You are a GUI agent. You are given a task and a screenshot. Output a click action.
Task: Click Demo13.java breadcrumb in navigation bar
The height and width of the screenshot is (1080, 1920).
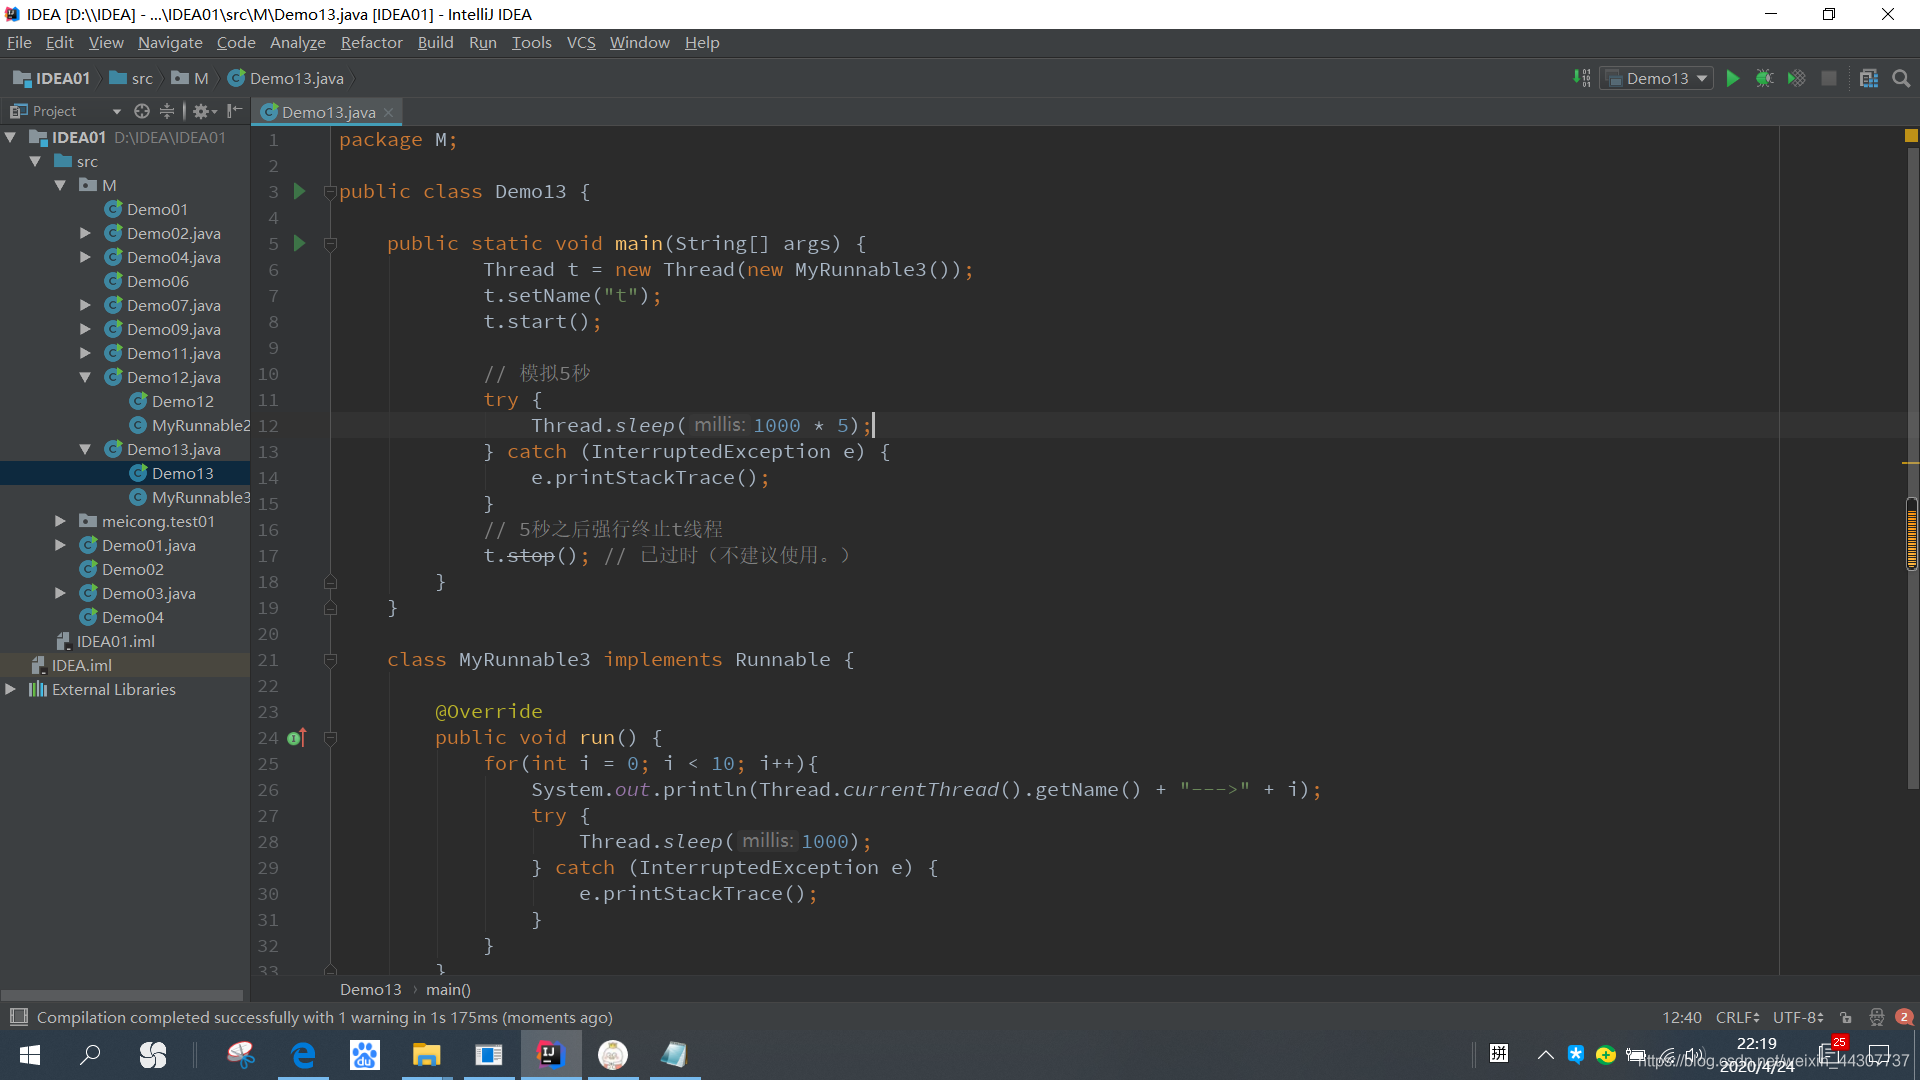(286, 78)
